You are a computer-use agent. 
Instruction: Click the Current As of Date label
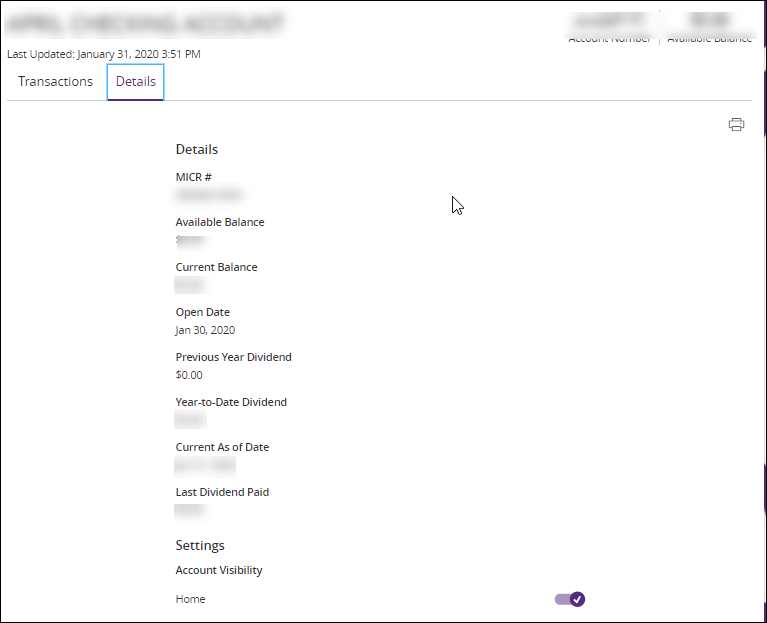coord(222,447)
